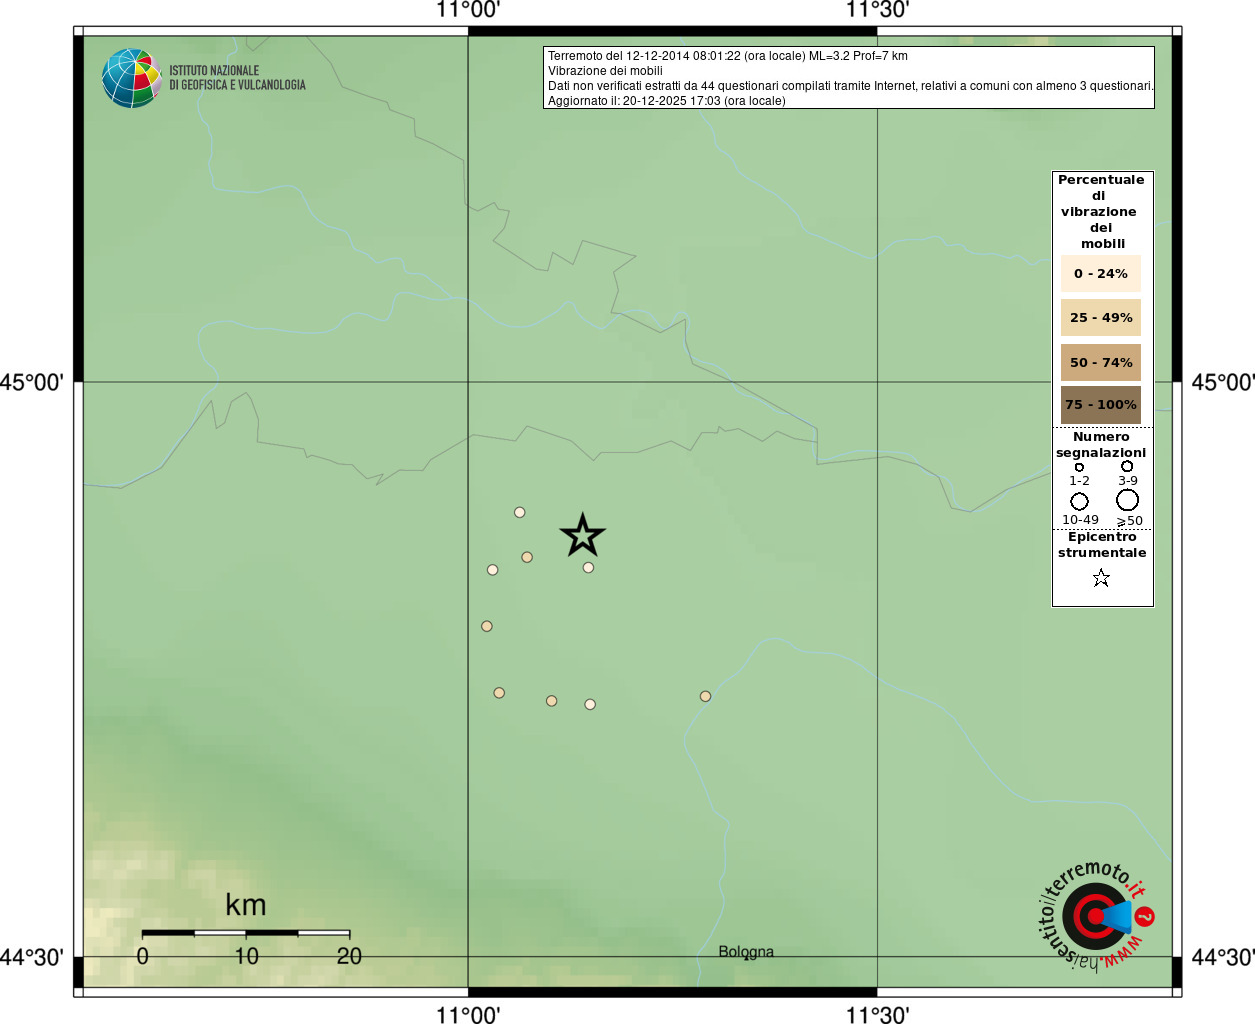This screenshot has height=1024, width=1255.
Task: Click the 11°00' label on the top axis
Action: coord(468,10)
